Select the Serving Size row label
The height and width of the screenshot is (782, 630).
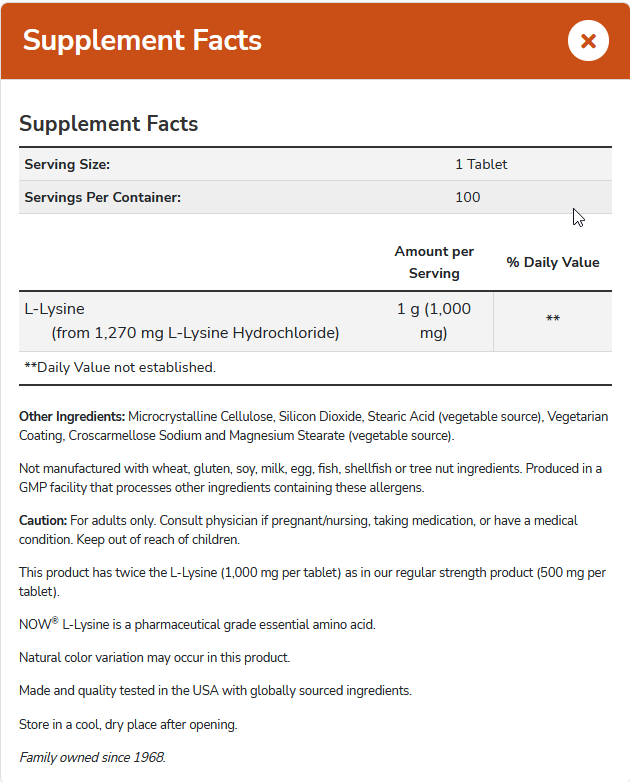click(x=67, y=164)
